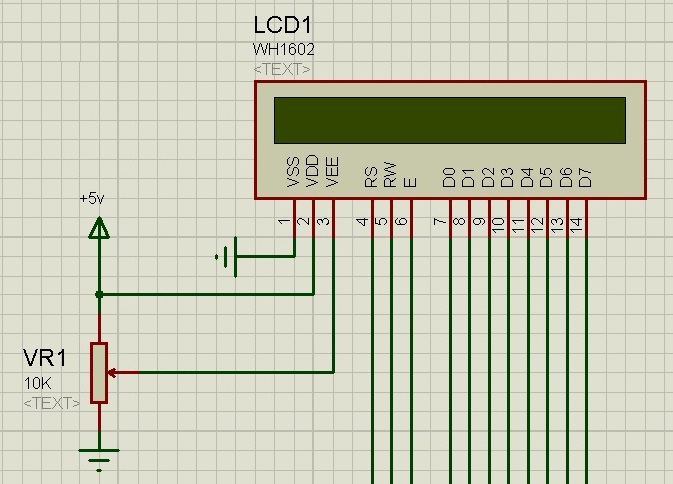673x484 pixels.
Task: Select the +5v power terminal arrow
Action: pos(99,227)
